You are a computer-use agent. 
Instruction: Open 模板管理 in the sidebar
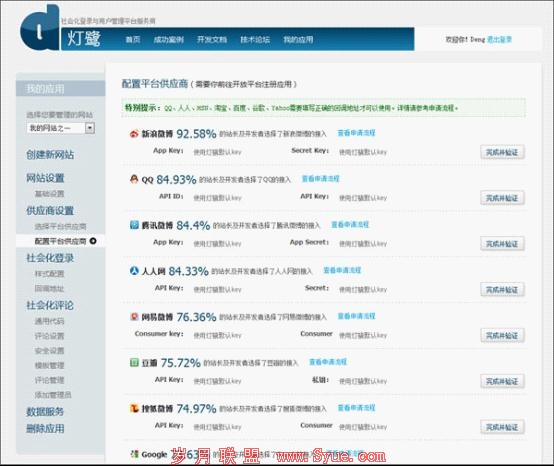point(49,365)
